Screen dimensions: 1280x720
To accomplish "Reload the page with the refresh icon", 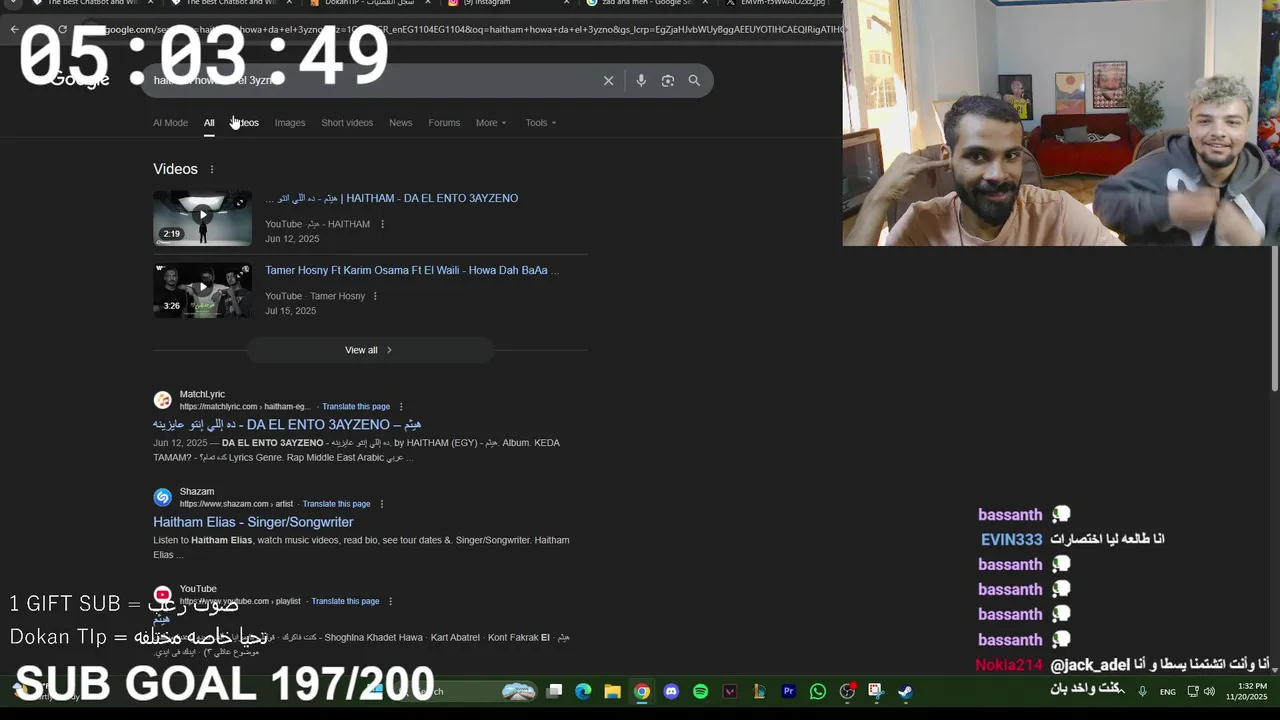I will pos(62,29).
